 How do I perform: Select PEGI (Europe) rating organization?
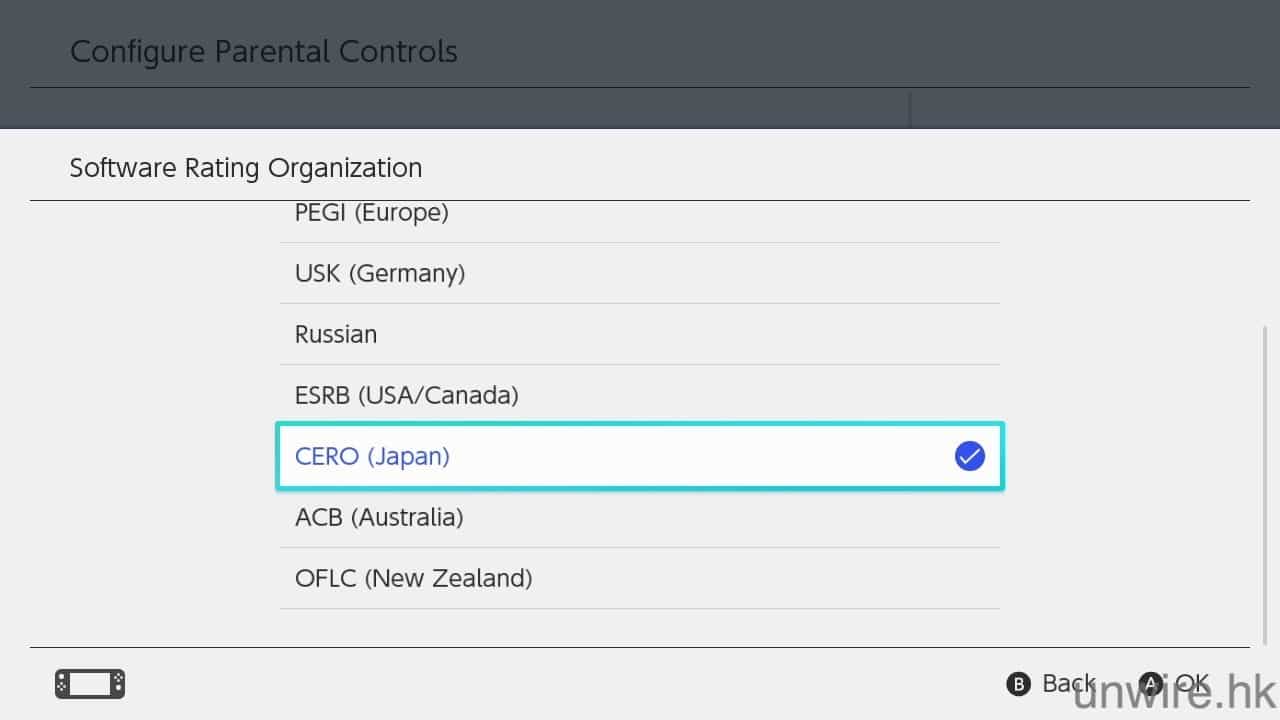pos(372,215)
